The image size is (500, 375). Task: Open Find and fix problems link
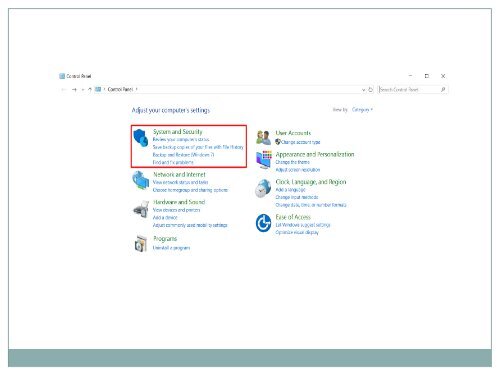173,162
